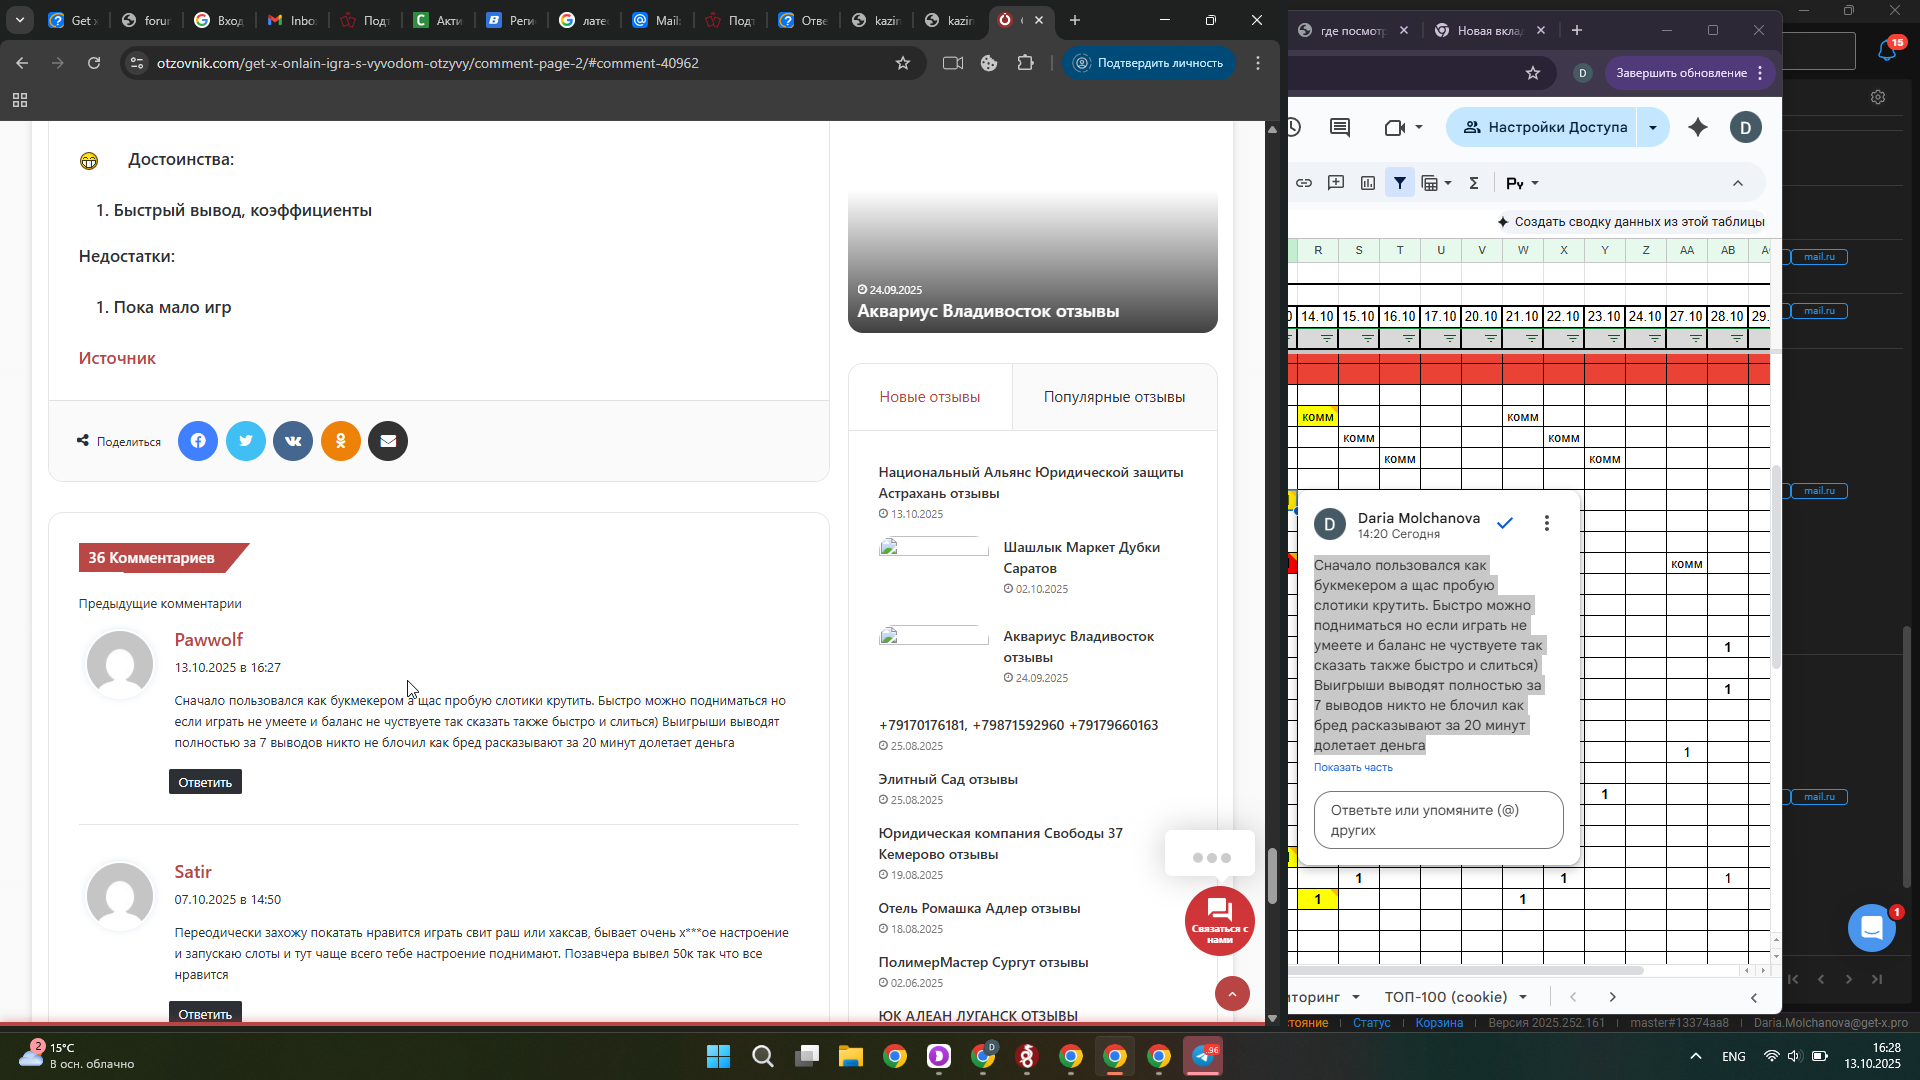
Task: Toggle the filter button in Sheets toolbar
Action: (1400, 183)
